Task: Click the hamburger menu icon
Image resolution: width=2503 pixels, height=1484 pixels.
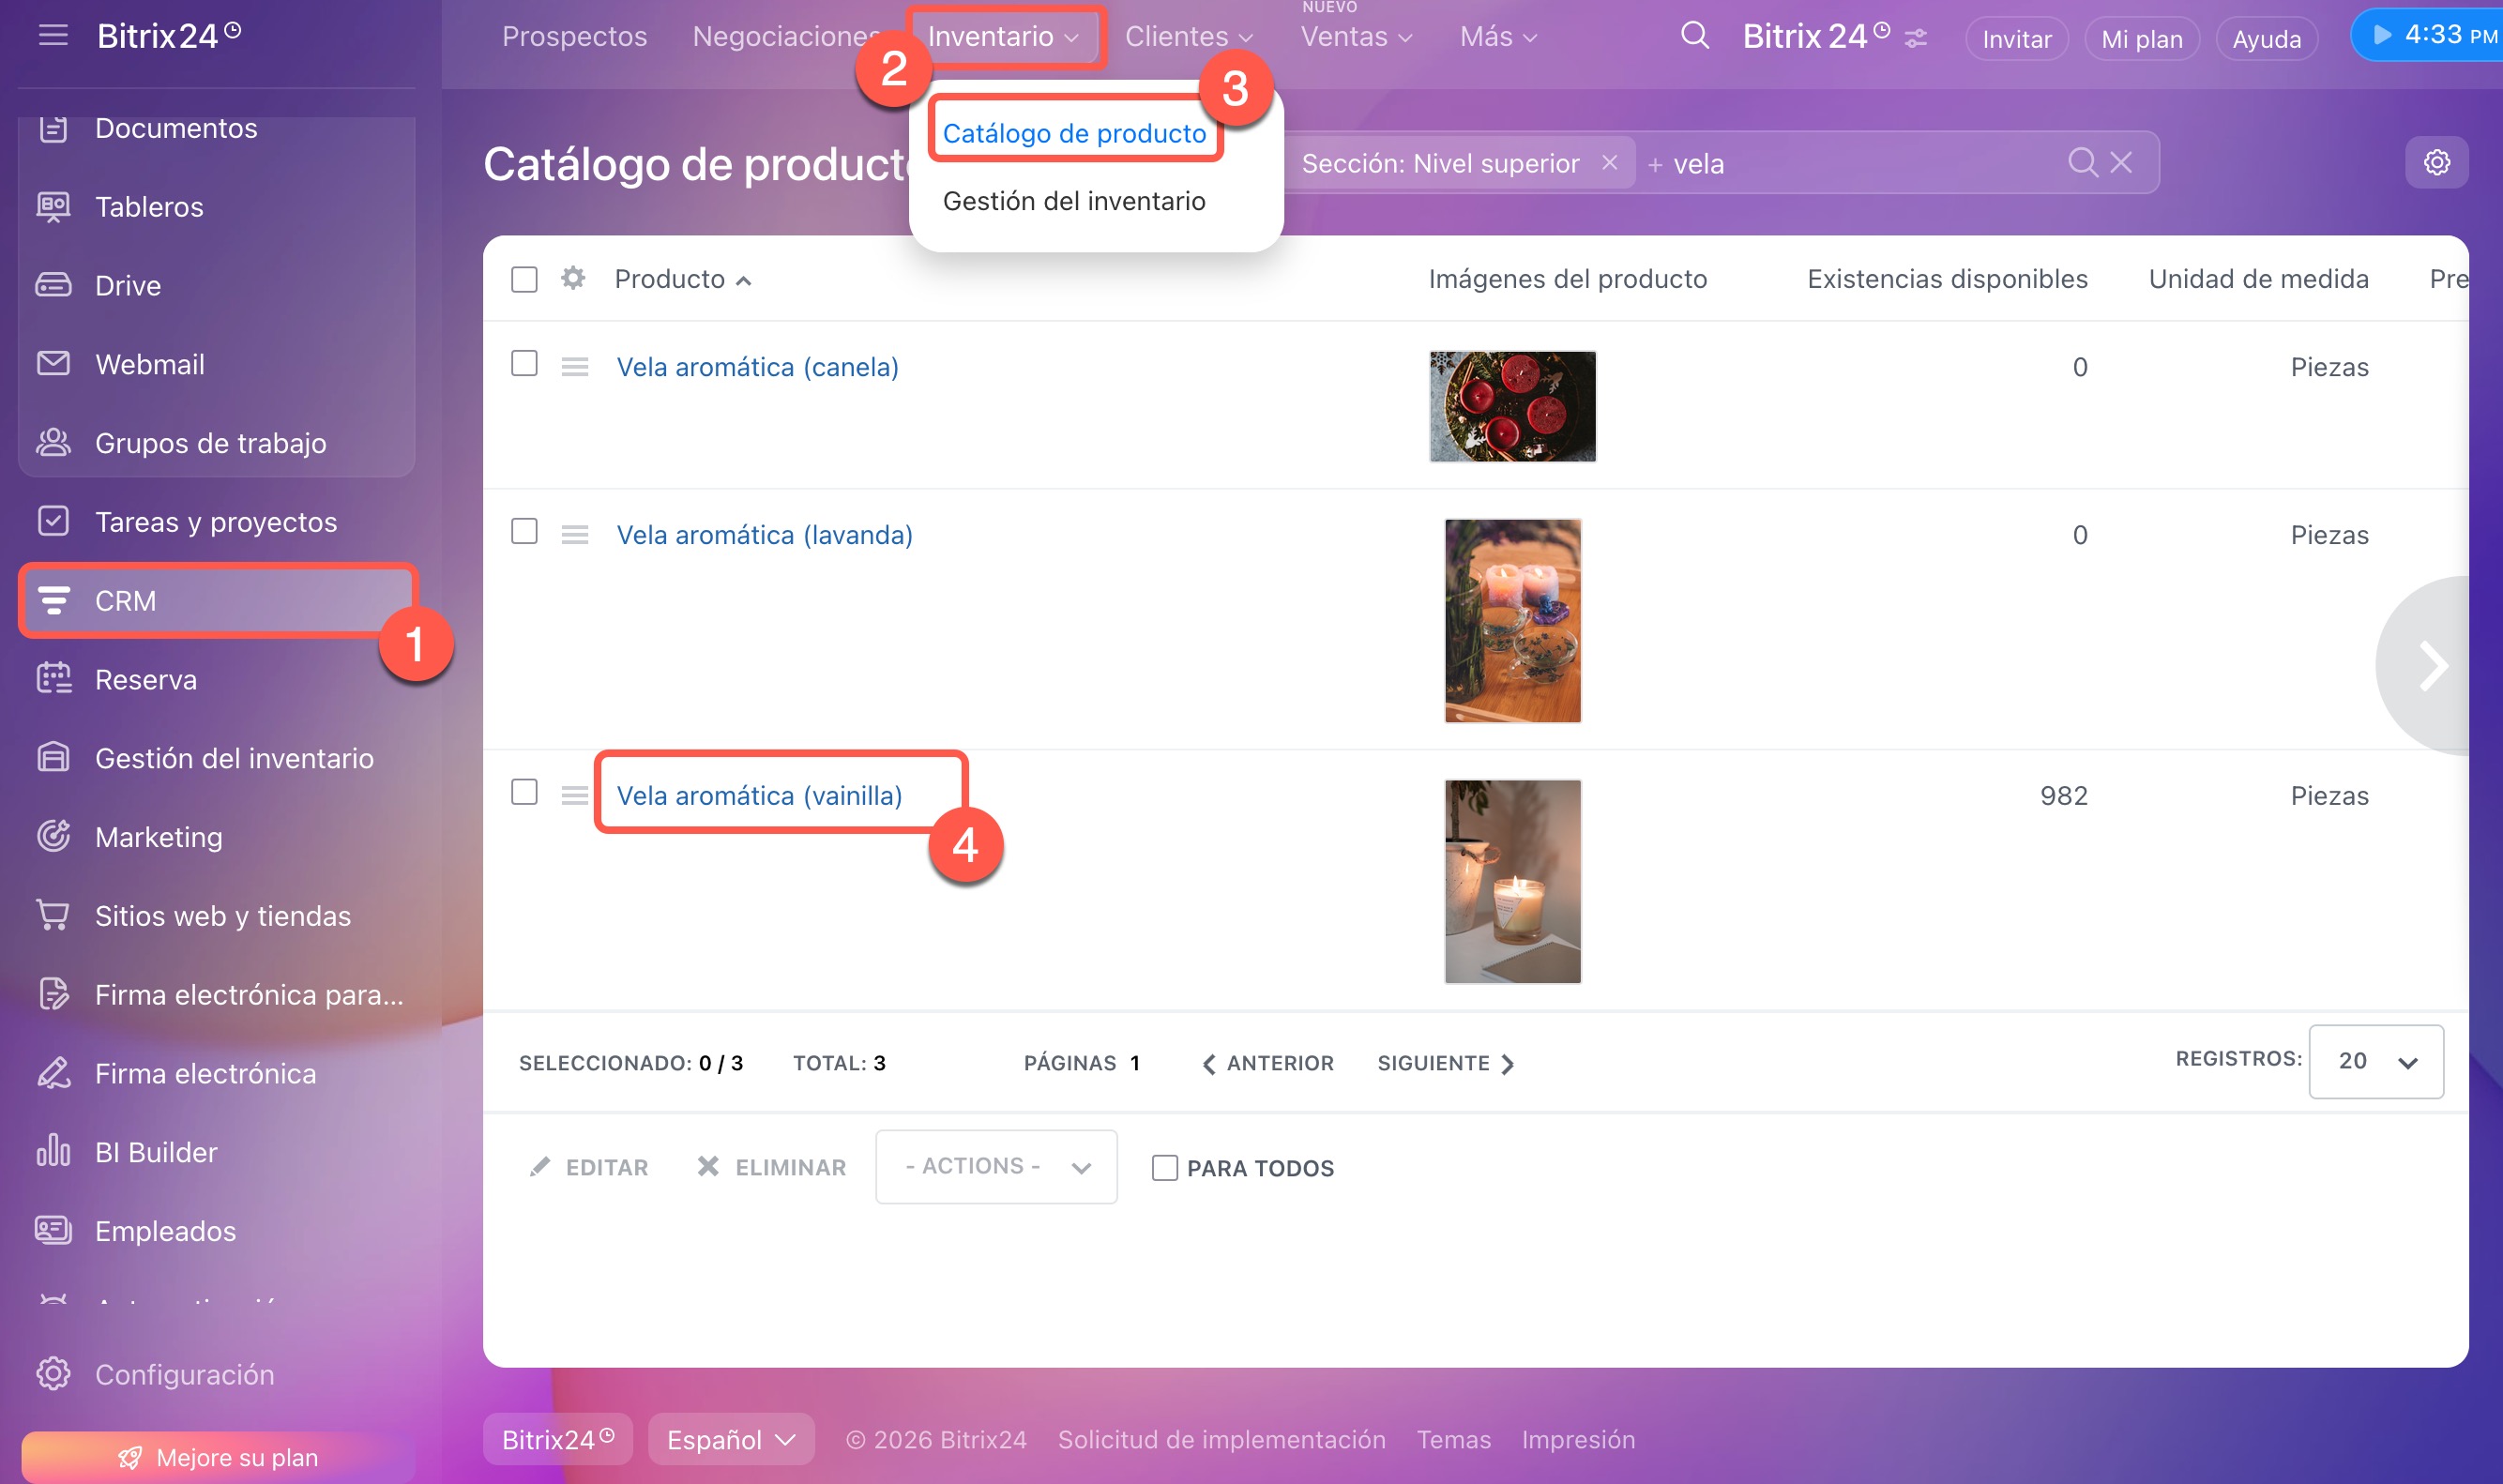Action: (x=53, y=36)
